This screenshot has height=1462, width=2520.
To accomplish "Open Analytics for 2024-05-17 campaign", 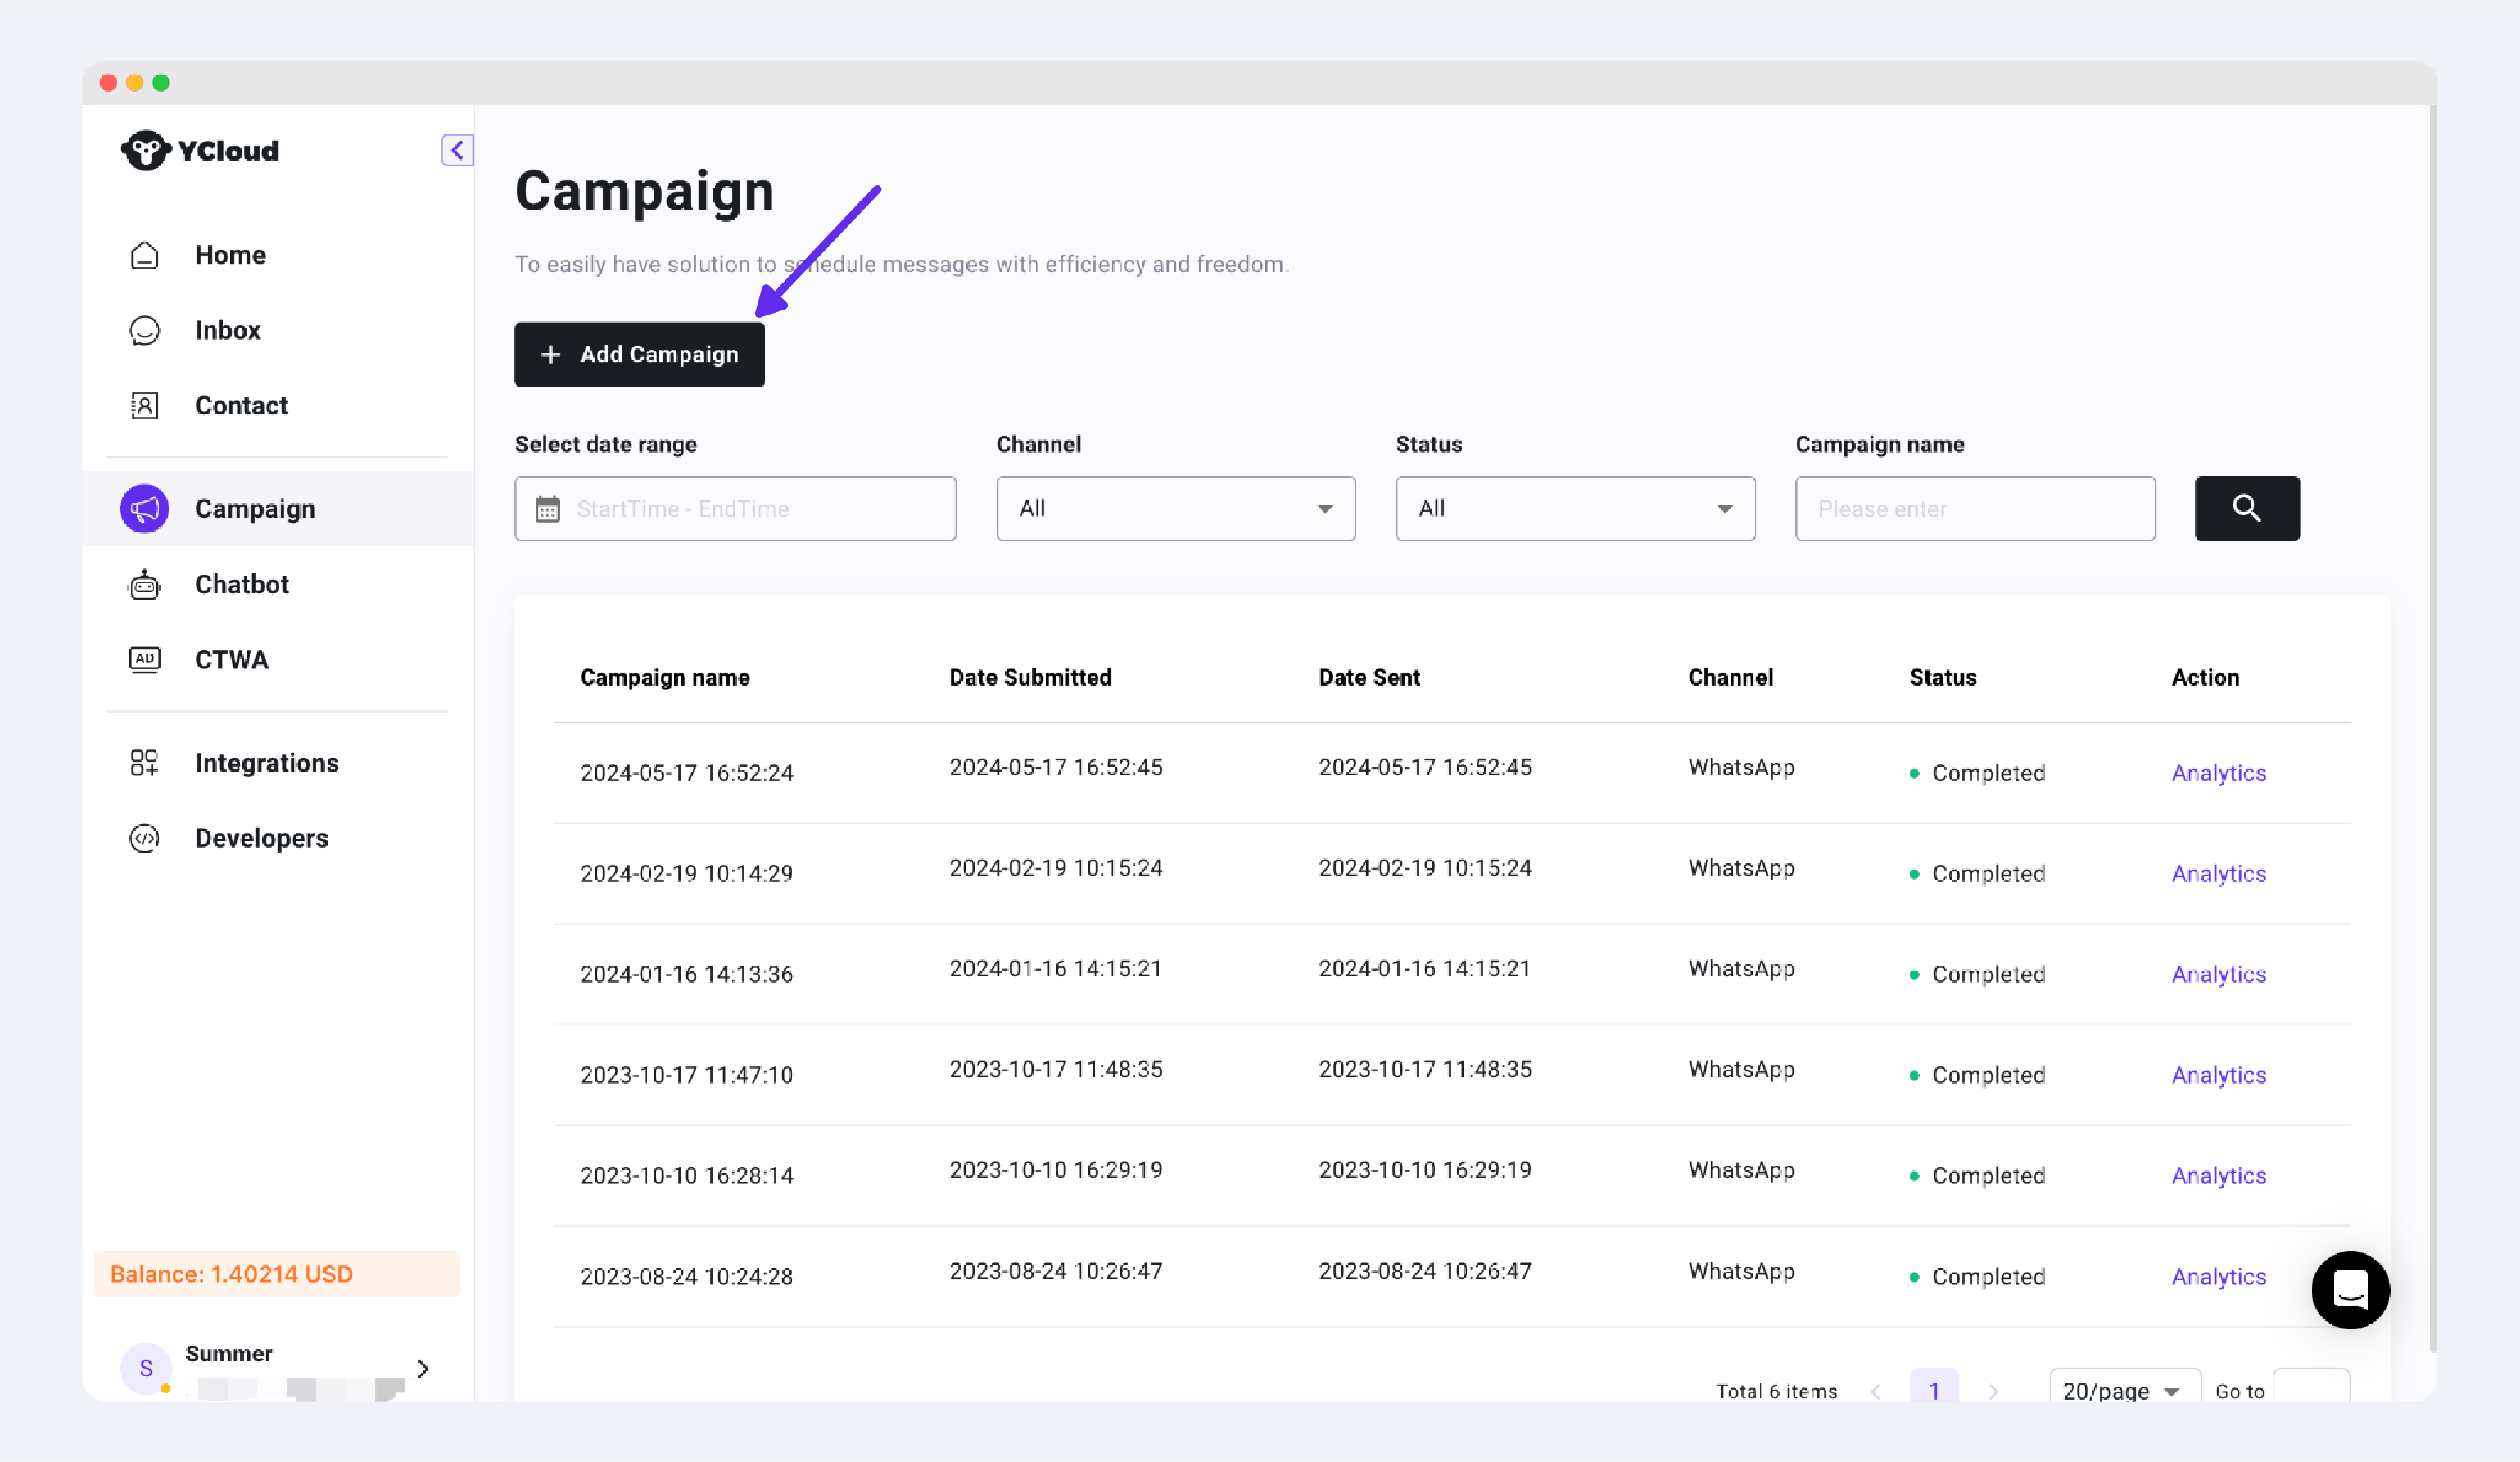I will pos(2218,773).
